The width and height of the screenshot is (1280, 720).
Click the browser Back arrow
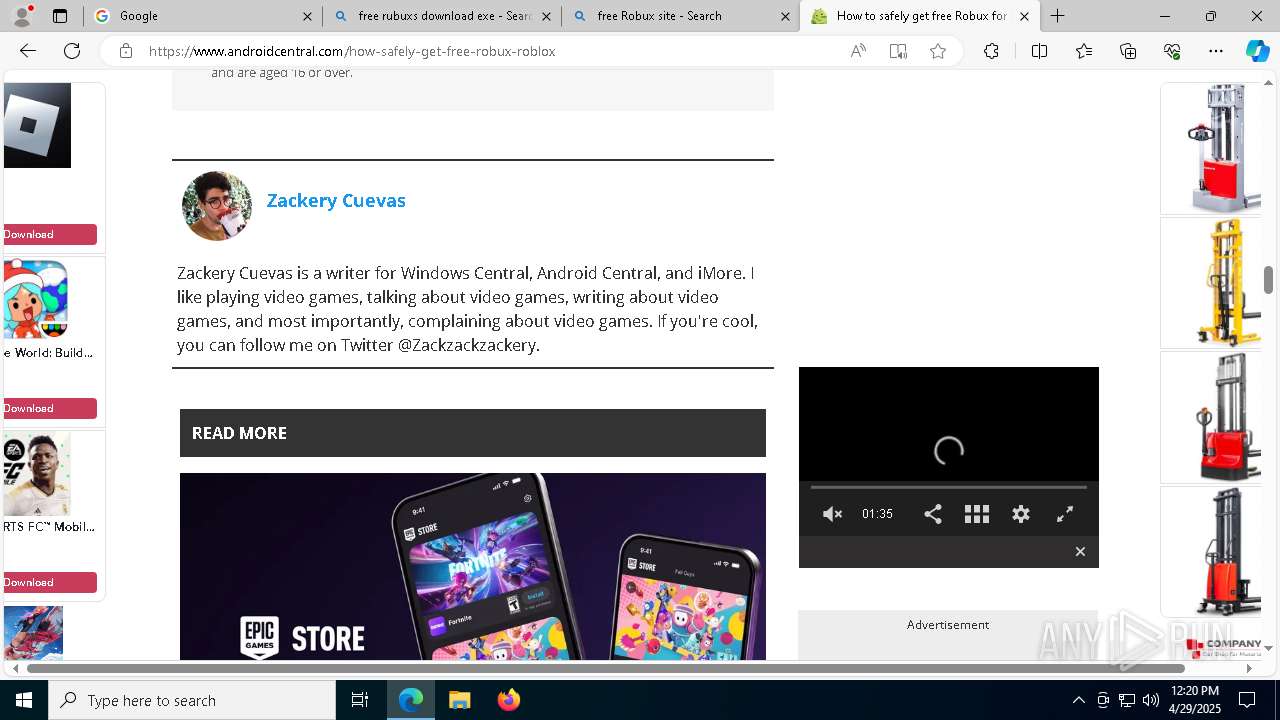pyautogui.click(x=28, y=51)
